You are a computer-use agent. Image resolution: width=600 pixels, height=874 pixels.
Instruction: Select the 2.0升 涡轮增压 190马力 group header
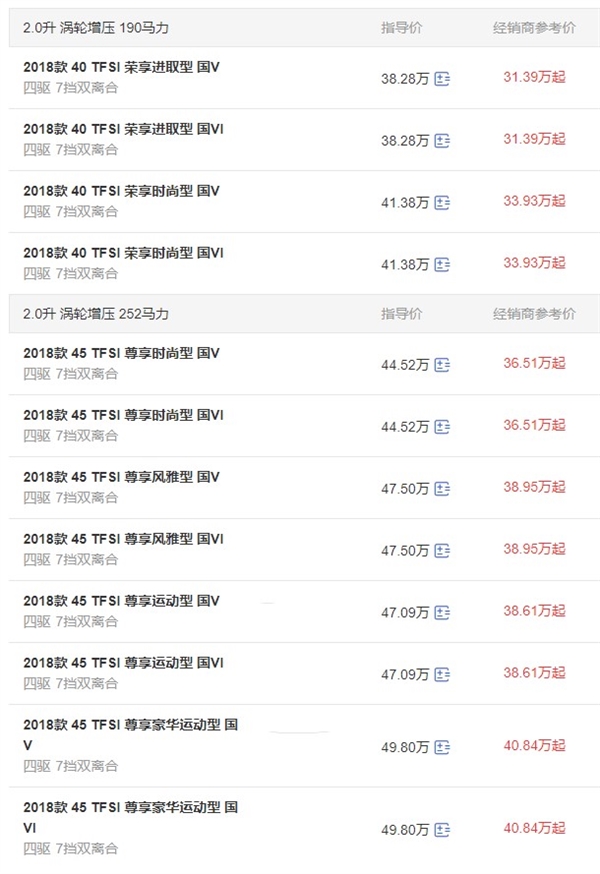click(304, 28)
